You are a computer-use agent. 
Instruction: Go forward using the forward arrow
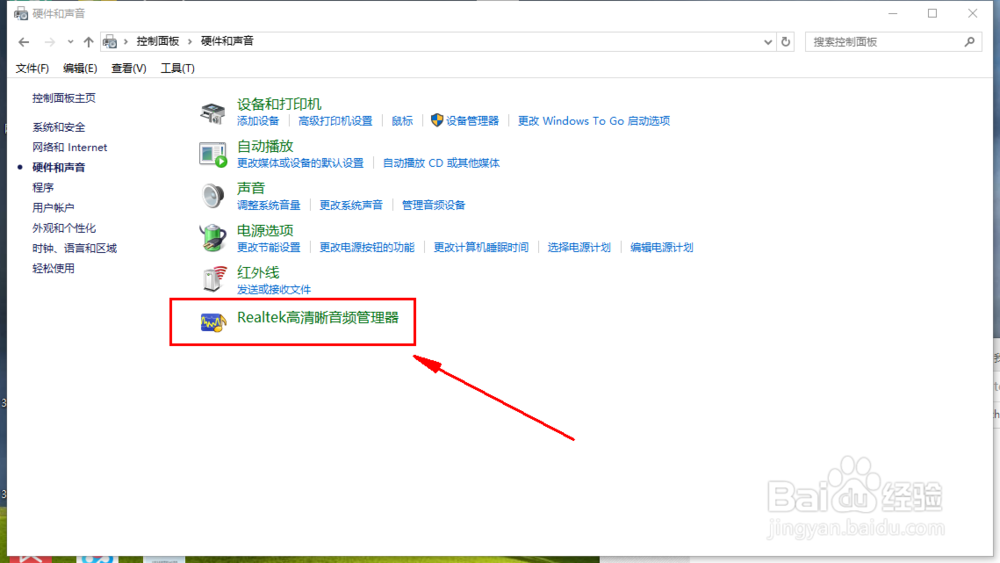tap(49, 42)
